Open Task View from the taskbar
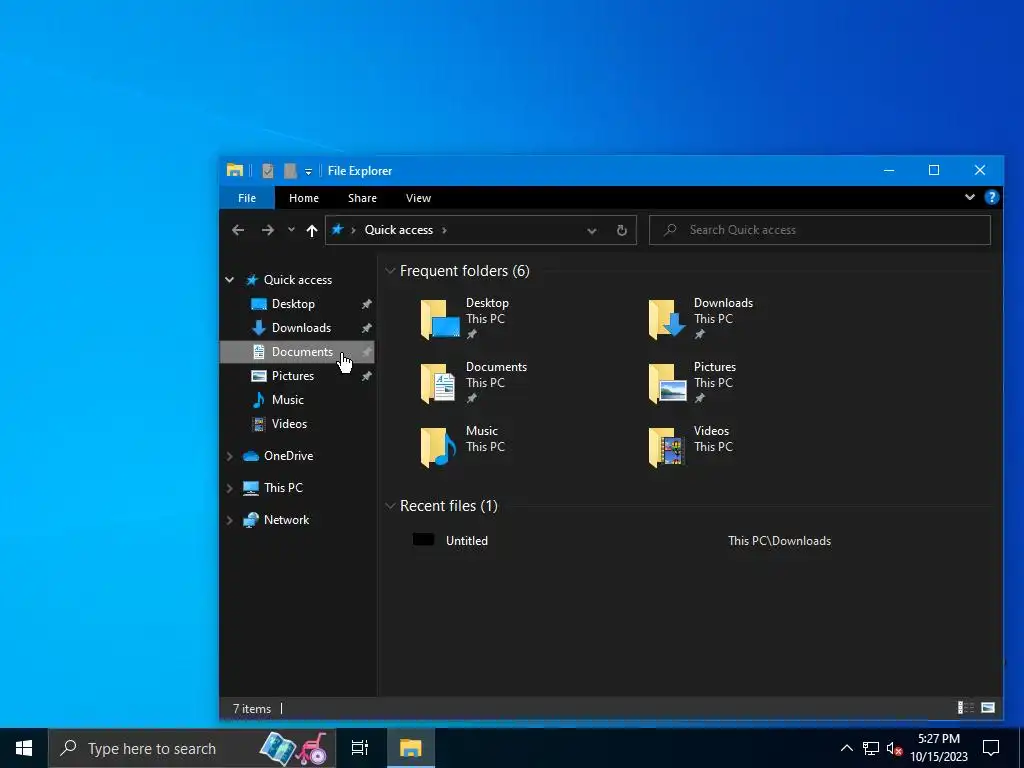 click(360, 748)
